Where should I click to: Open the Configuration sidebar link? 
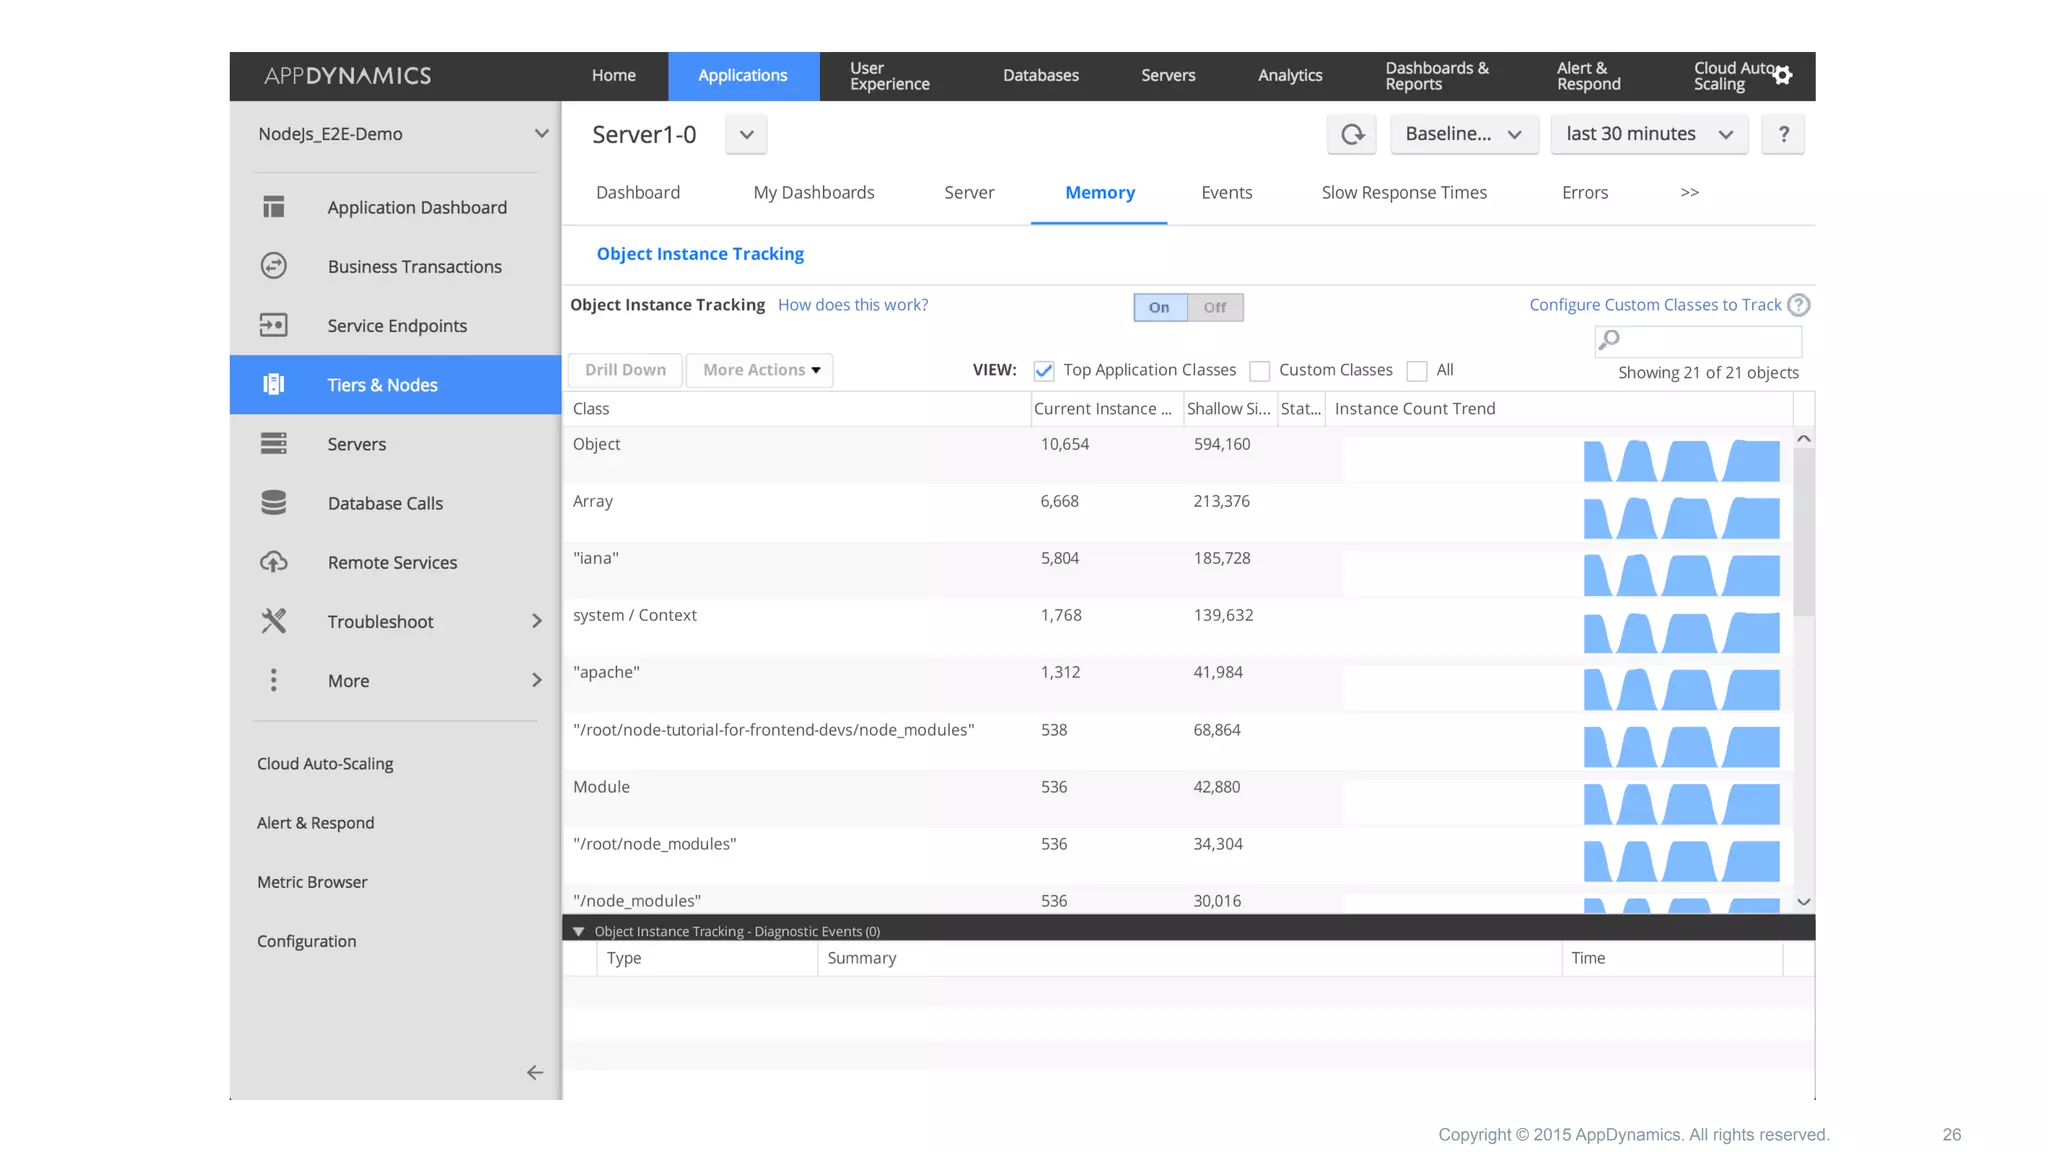tap(306, 941)
